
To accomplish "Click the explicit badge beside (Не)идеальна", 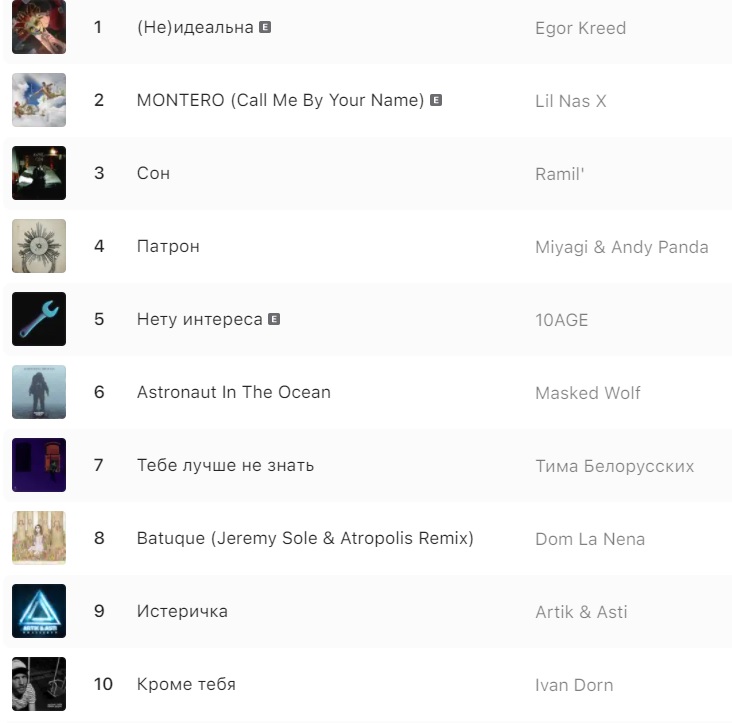I will click(265, 27).
